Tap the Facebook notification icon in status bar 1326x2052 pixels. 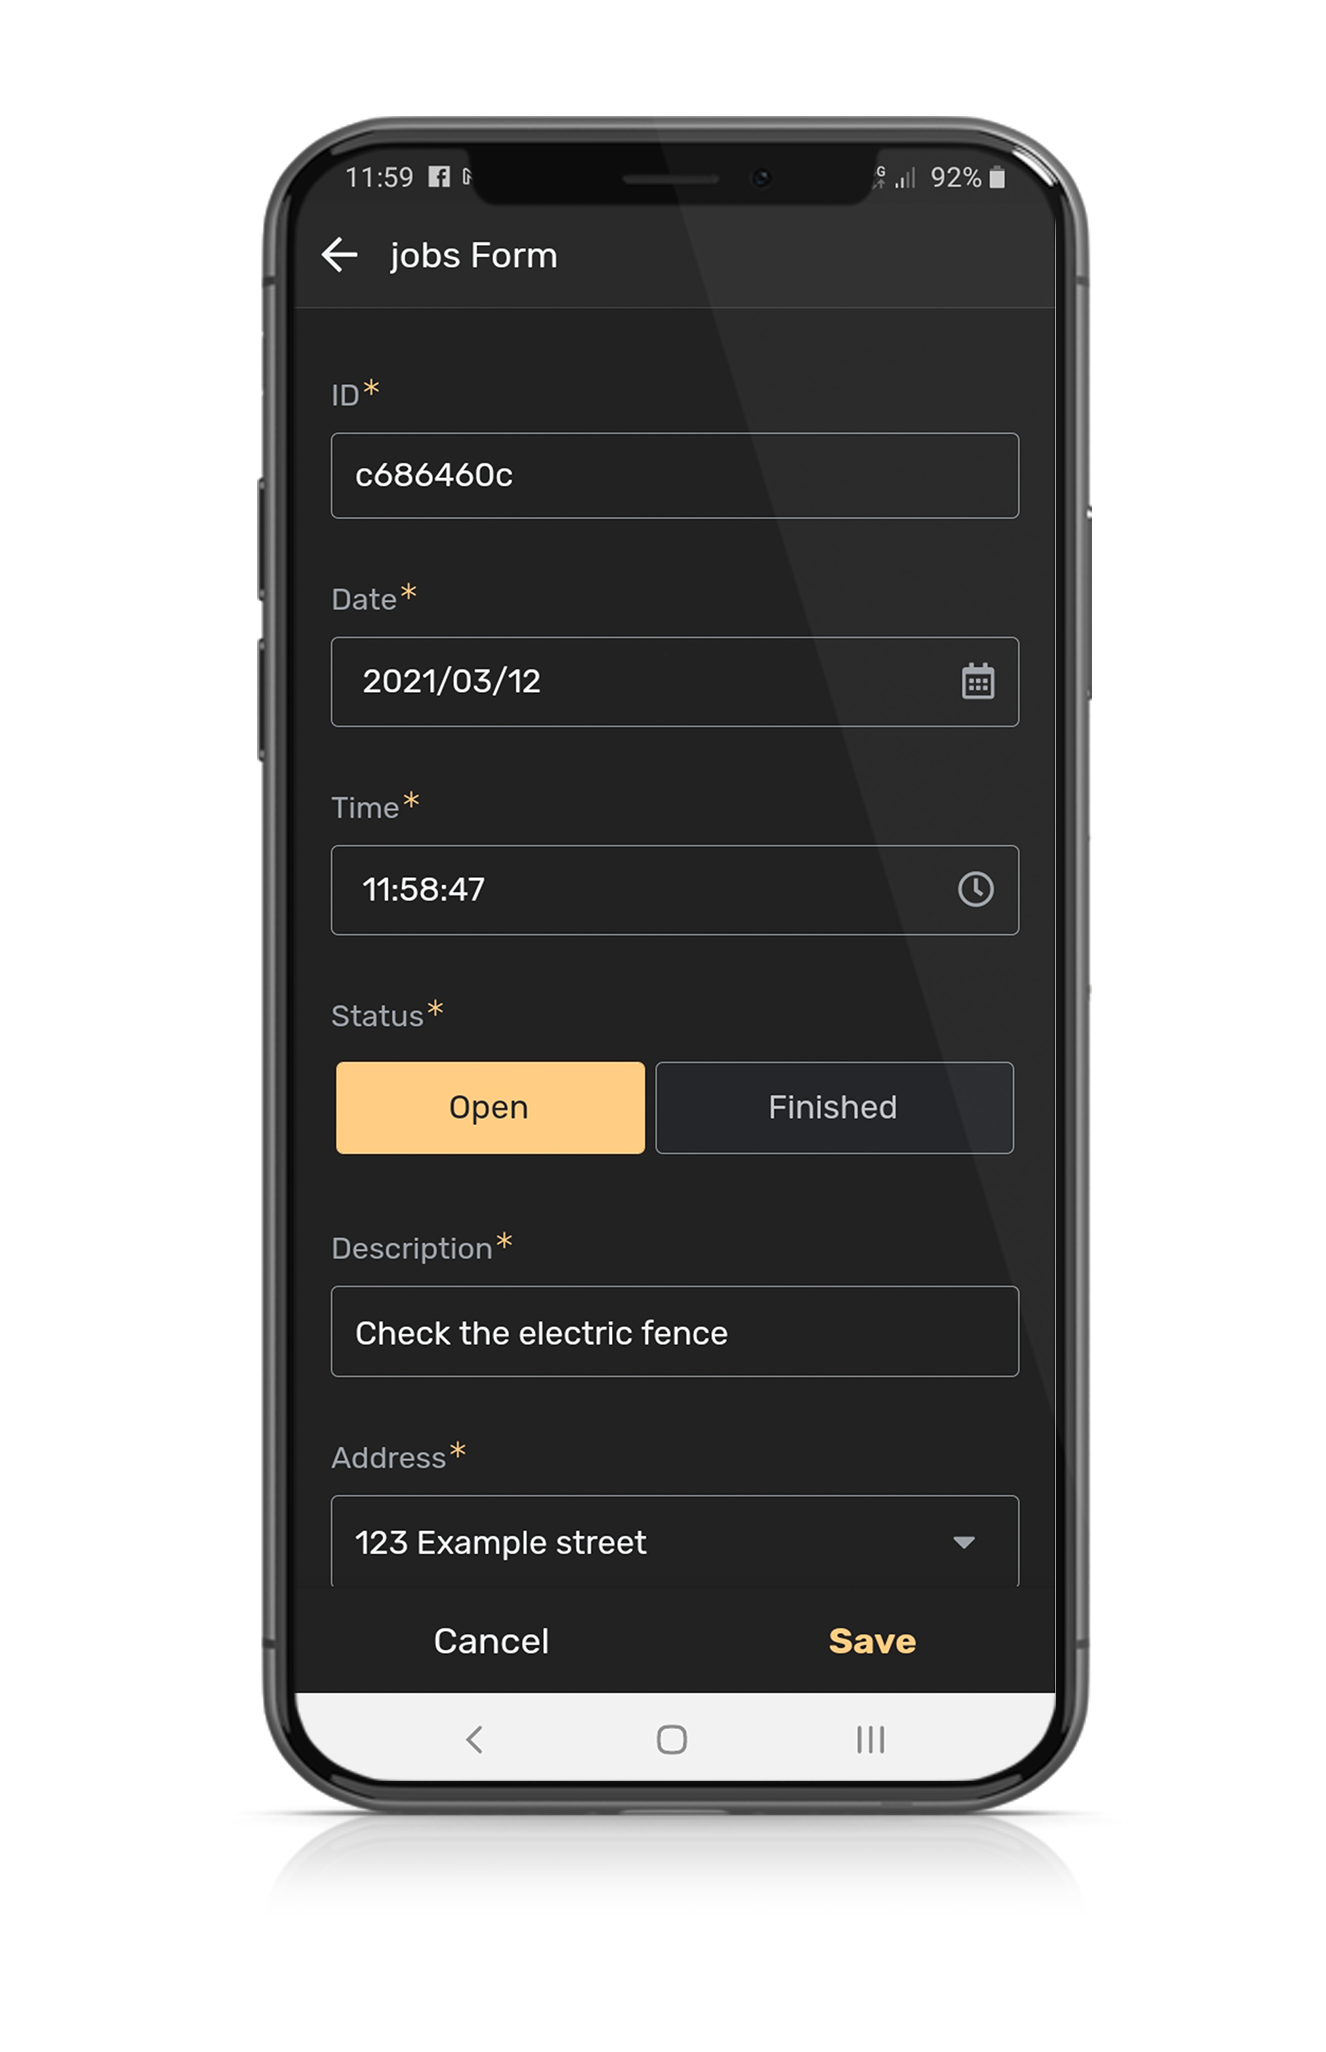[x=439, y=177]
